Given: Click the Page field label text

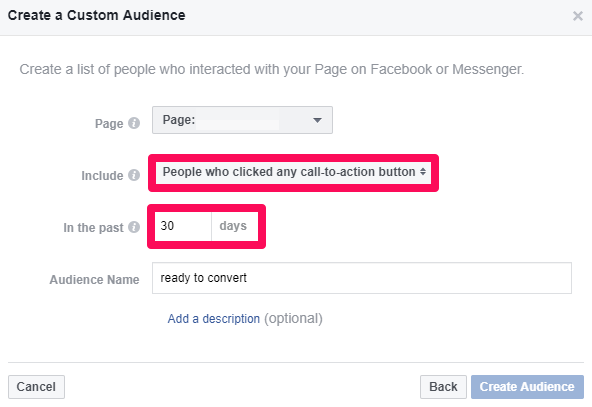Looking at the screenshot, I should point(109,124).
